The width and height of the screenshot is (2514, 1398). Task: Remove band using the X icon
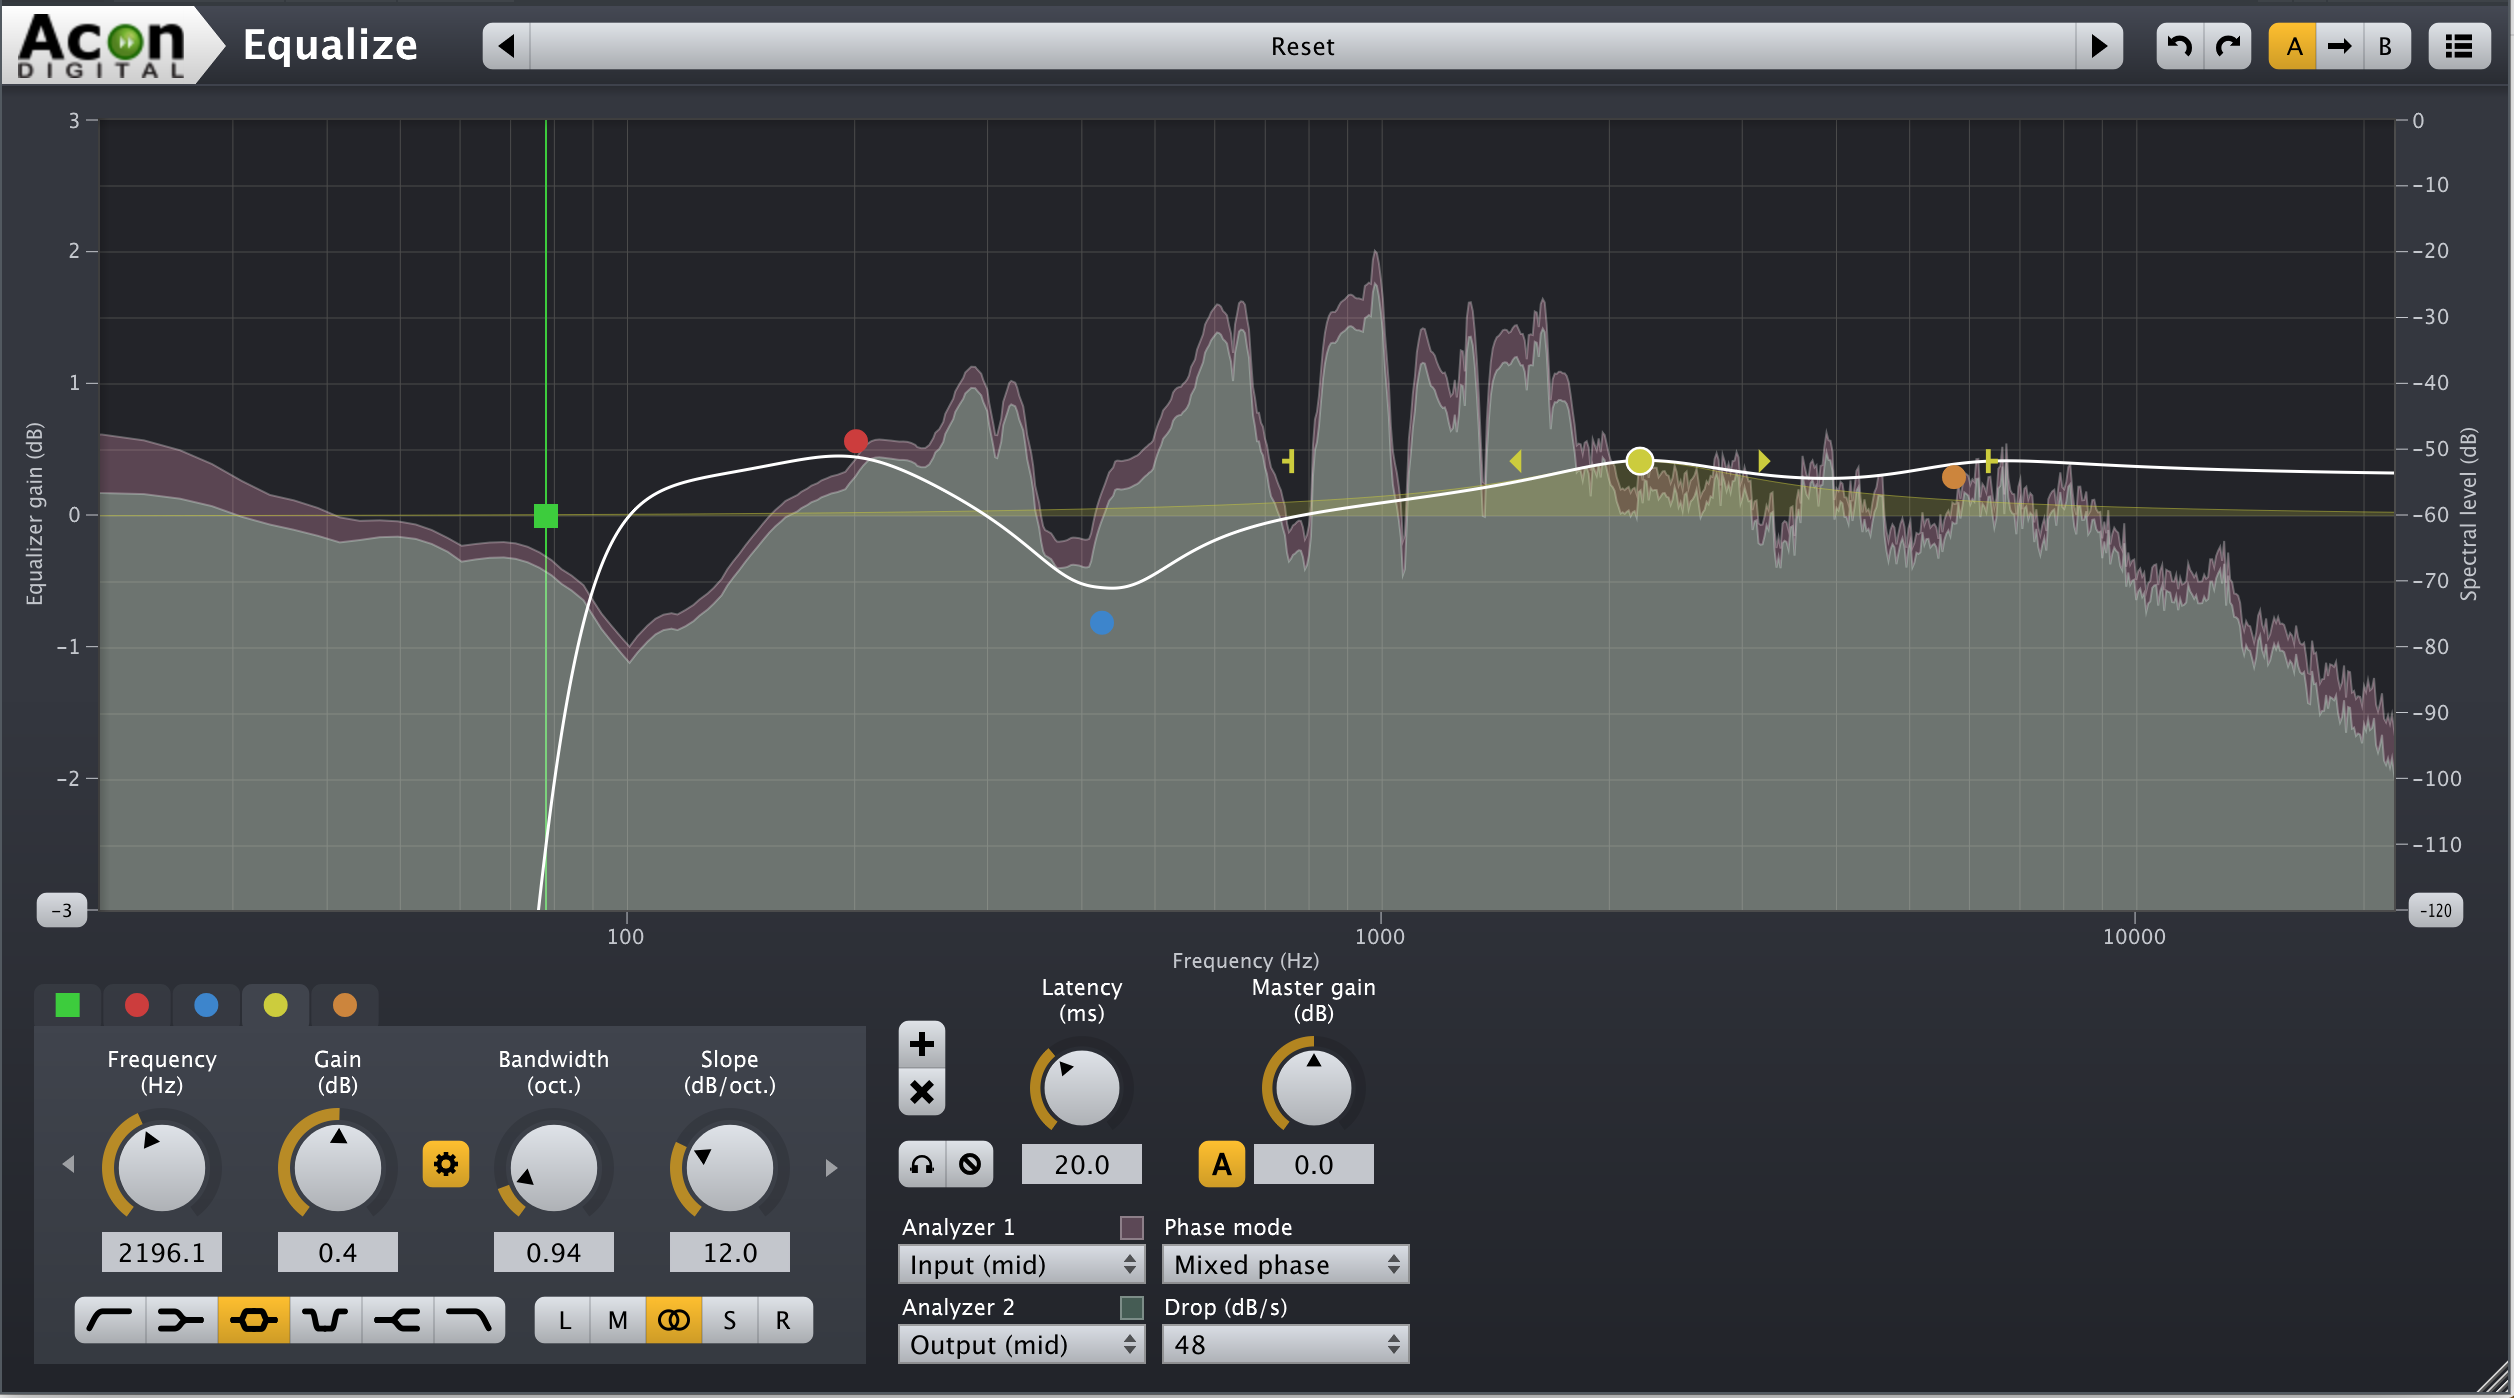click(x=921, y=1092)
